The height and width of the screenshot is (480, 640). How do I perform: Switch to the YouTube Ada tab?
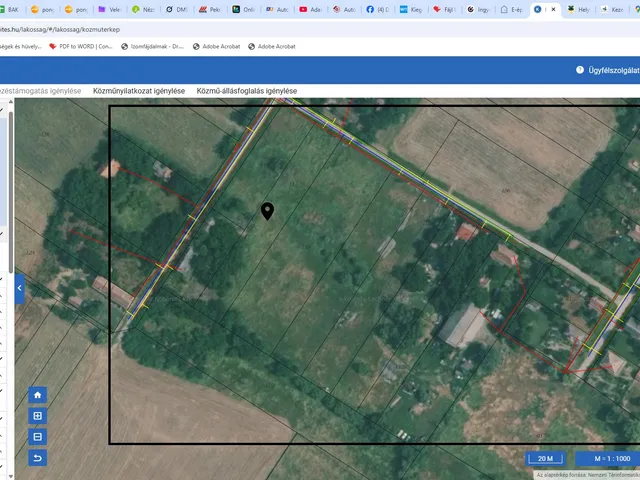click(310, 9)
